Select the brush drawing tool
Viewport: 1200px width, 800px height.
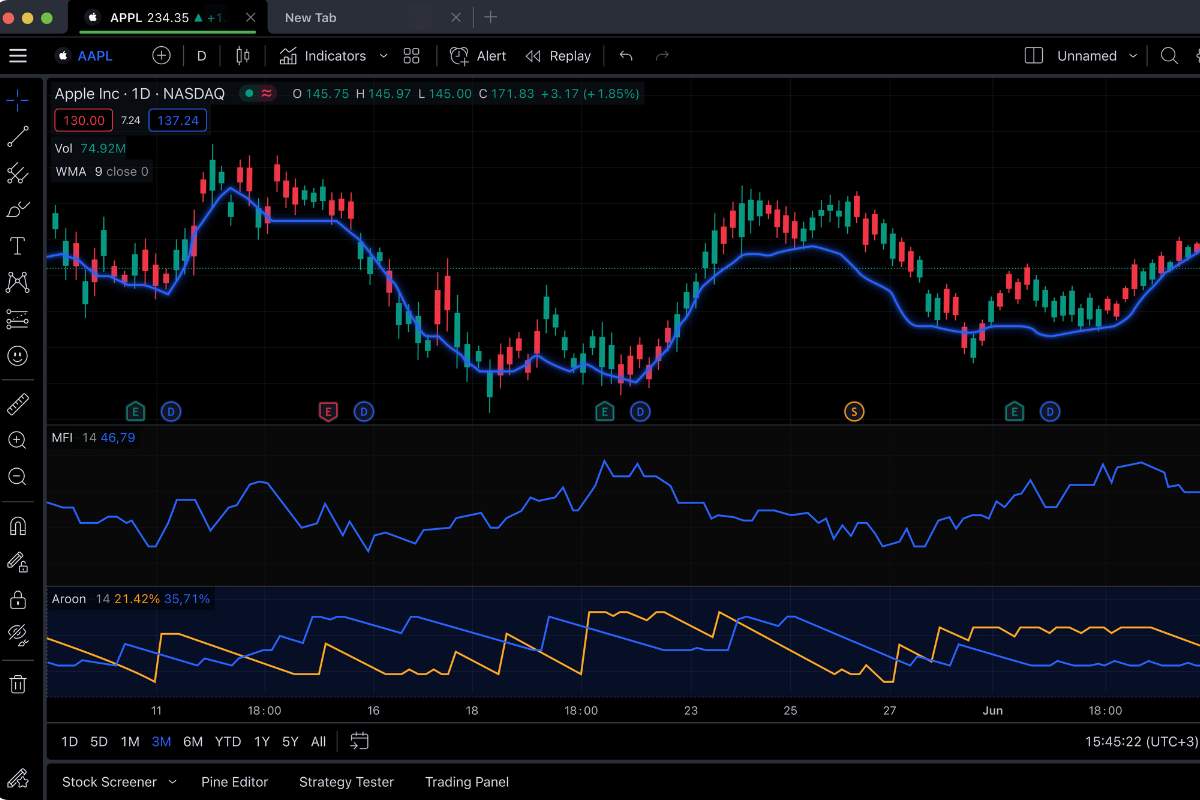tap(17, 209)
